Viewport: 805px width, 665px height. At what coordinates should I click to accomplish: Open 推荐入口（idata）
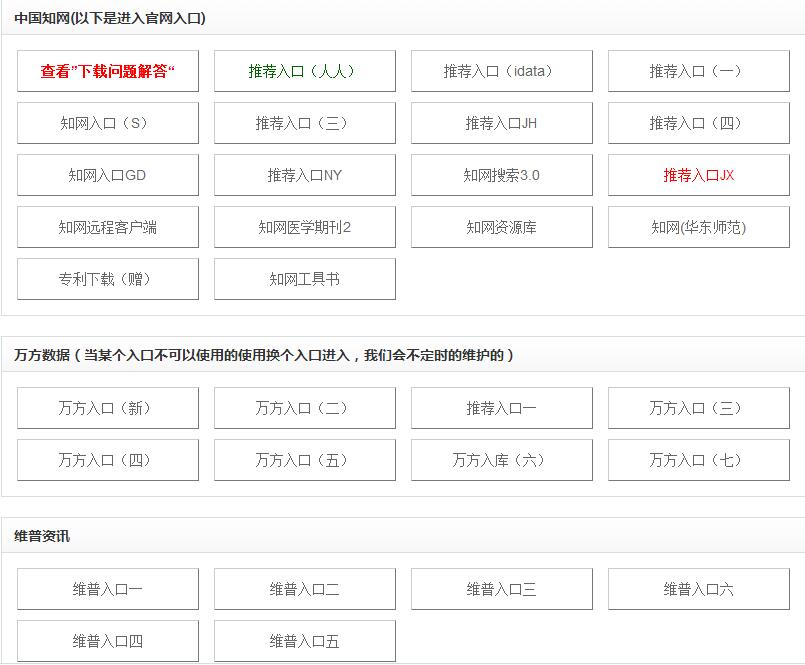[x=502, y=71]
